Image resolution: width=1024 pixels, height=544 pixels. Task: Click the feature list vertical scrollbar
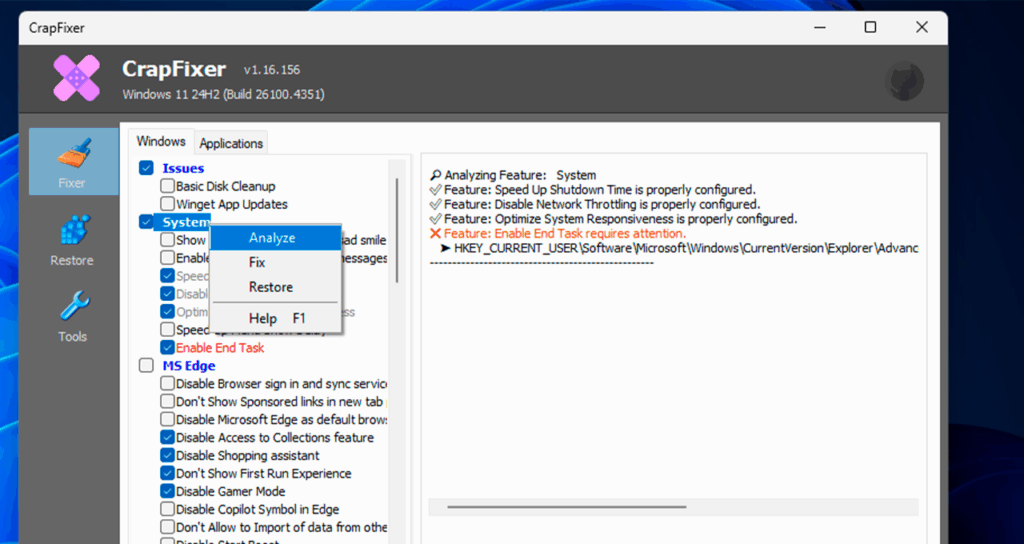pyautogui.click(x=397, y=230)
